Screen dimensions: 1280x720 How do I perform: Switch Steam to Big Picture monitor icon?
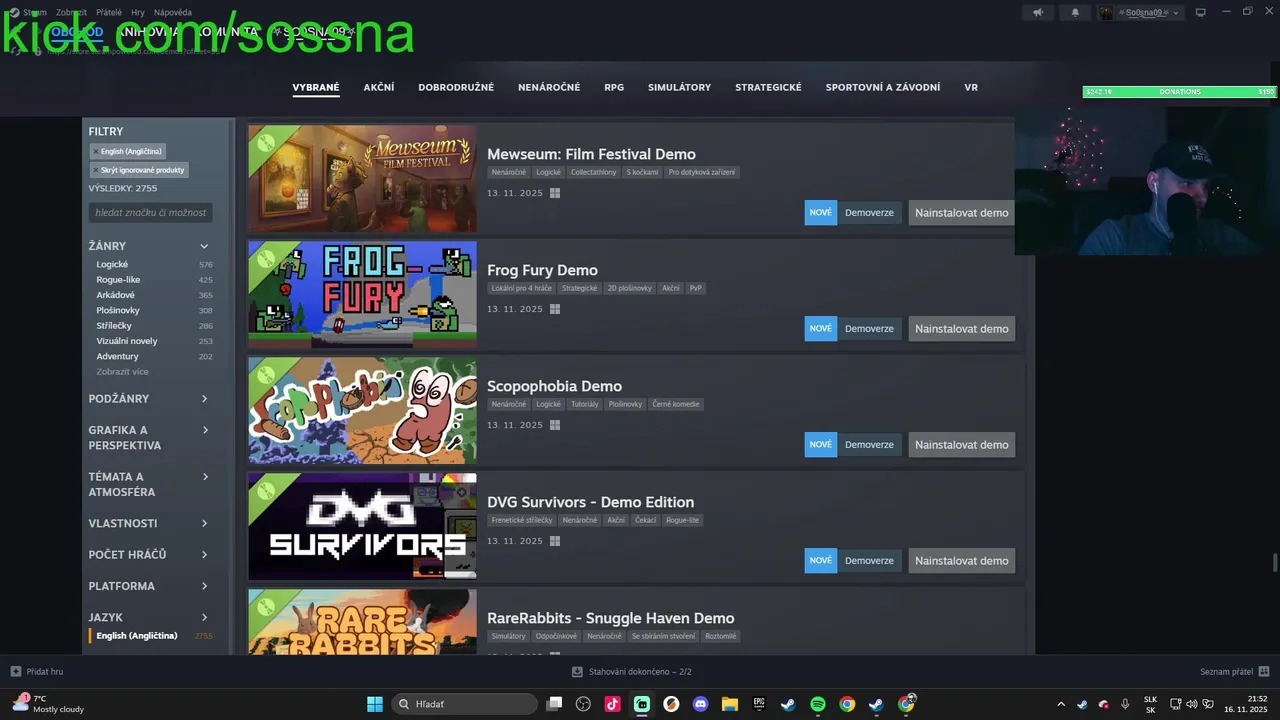point(1201,12)
